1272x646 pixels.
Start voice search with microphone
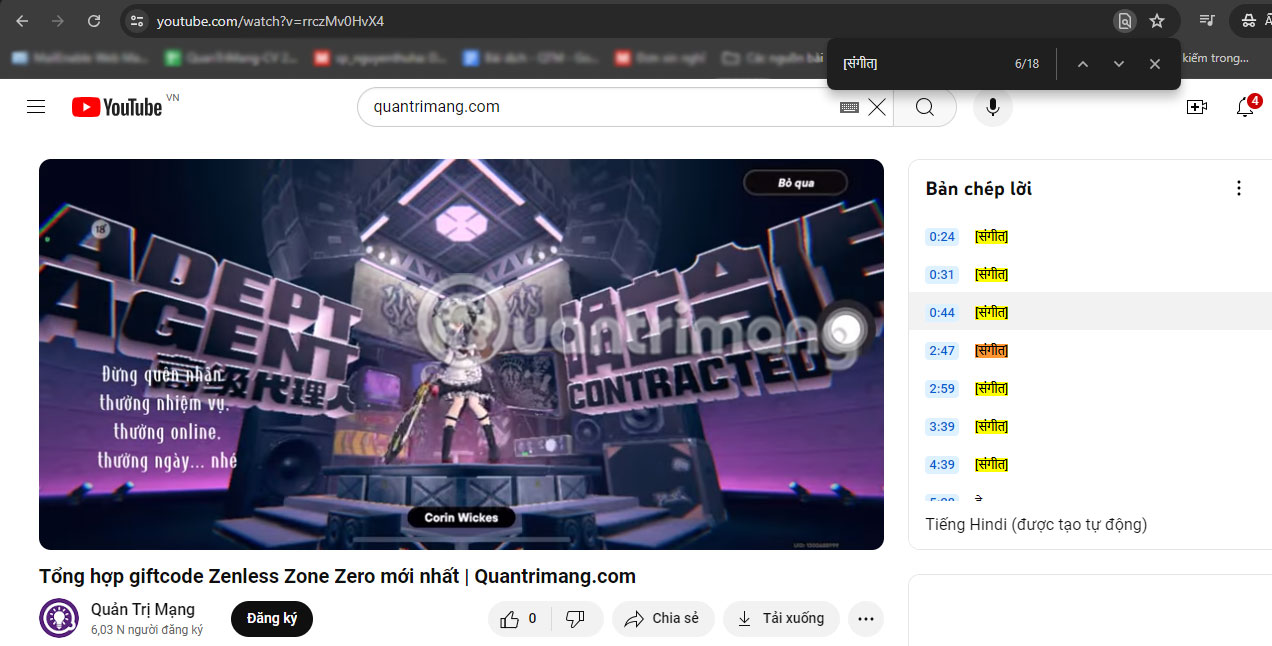[x=992, y=107]
